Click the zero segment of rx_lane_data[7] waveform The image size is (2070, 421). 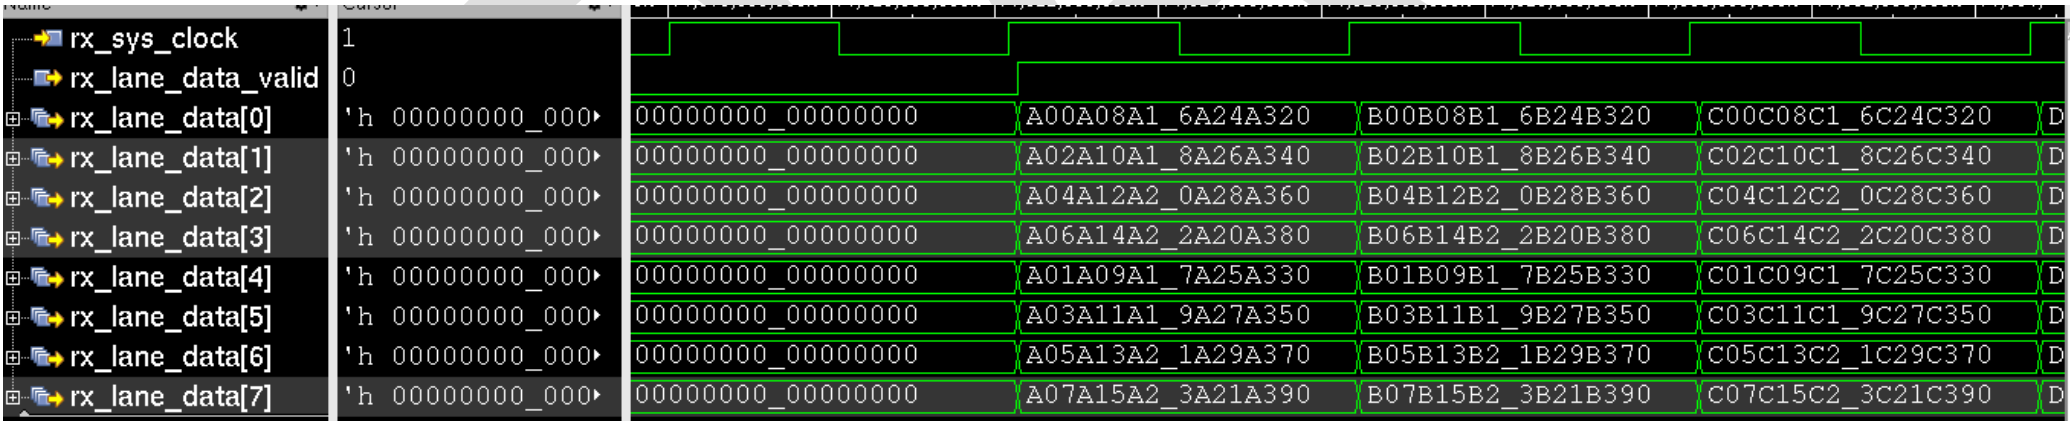[824, 396]
